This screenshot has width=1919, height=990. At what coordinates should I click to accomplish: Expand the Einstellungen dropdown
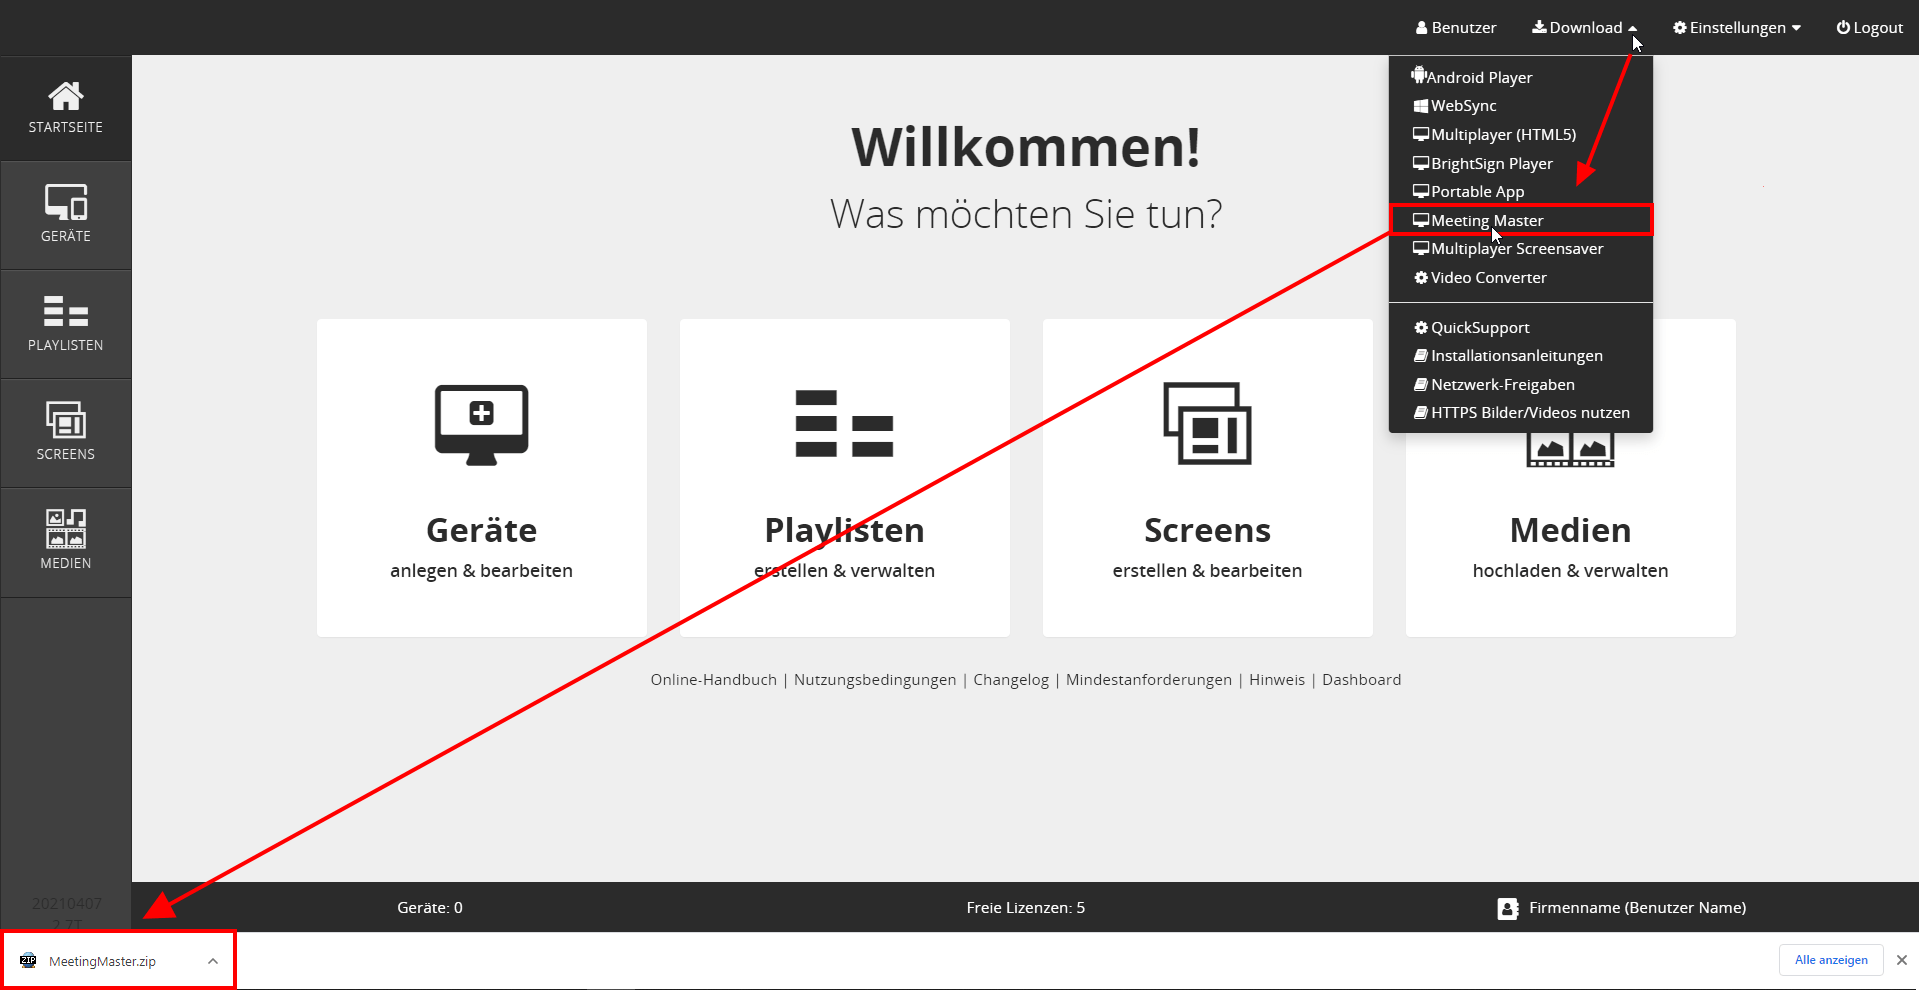click(1737, 28)
